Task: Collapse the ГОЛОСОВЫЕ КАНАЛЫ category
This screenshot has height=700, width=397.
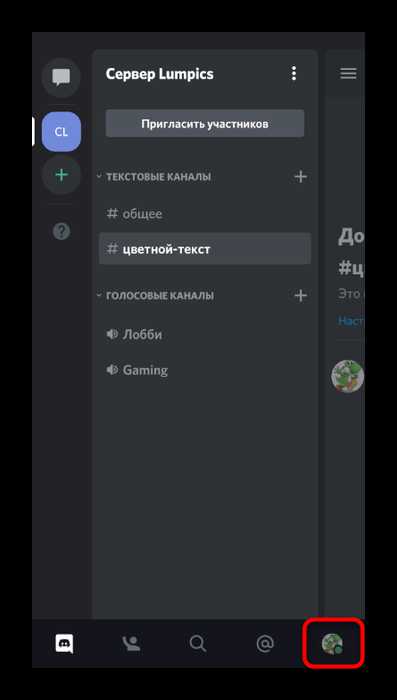Action: 156,296
